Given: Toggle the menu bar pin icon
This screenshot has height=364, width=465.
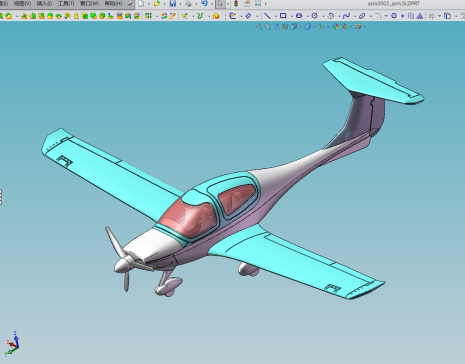Looking at the screenshot, I should coord(130,4).
